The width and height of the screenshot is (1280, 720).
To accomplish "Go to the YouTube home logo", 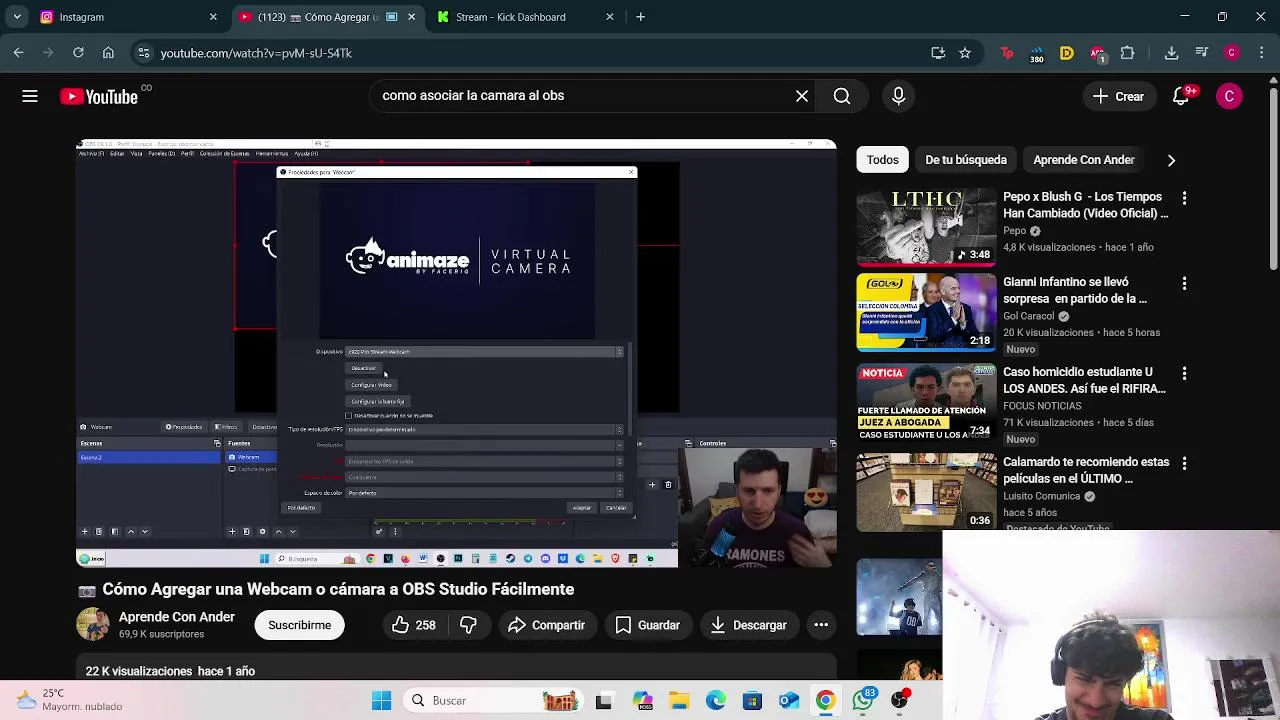I will click(99, 96).
